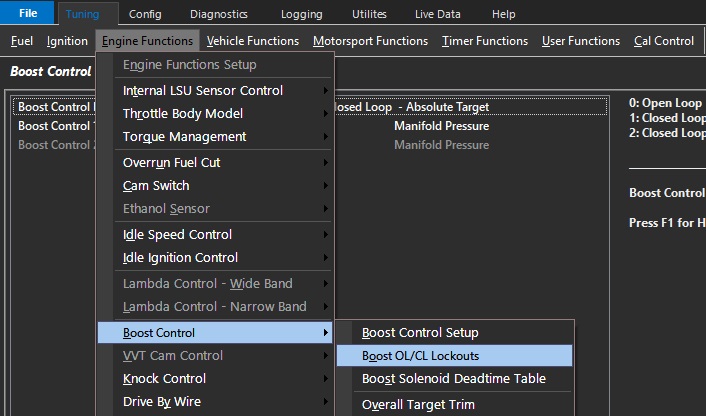Screen dimensions: 706x416
Task: Open the Motorsport Functions menu
Action: pyautogui.click(x=370, y=41)
